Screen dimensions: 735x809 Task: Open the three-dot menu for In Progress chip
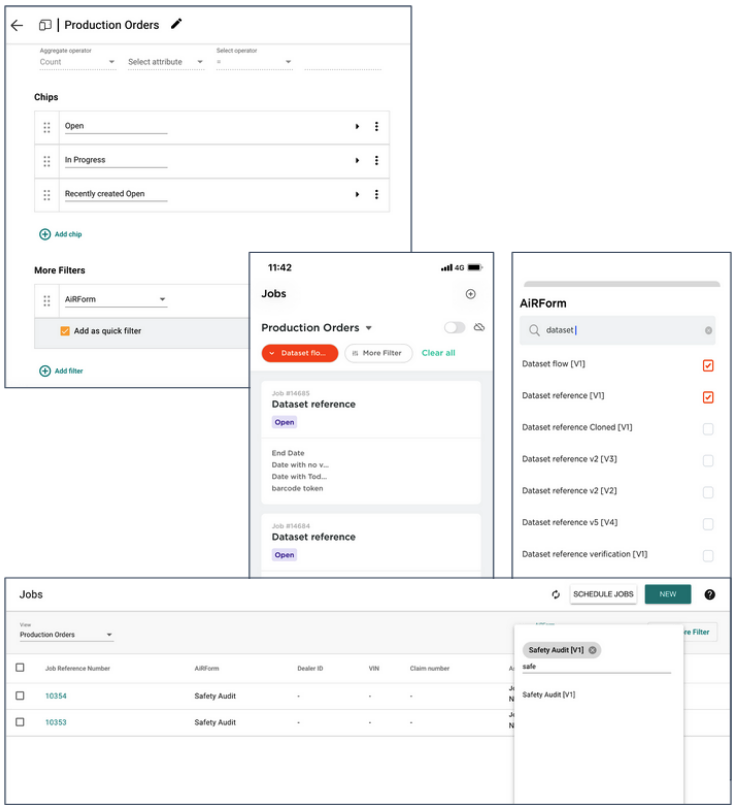tap(377, 160)
